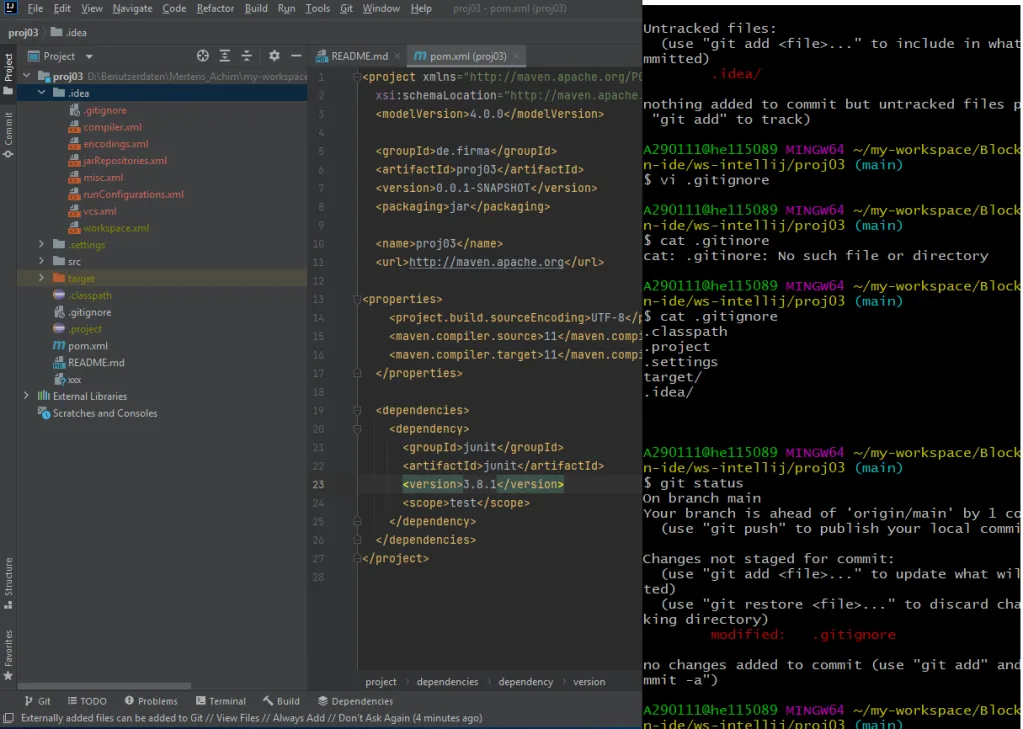Image resolution: width=1023 pixels, height=729 pixels.
Task: Fold the project tag at line 1
Action: (x=357, y=77)
